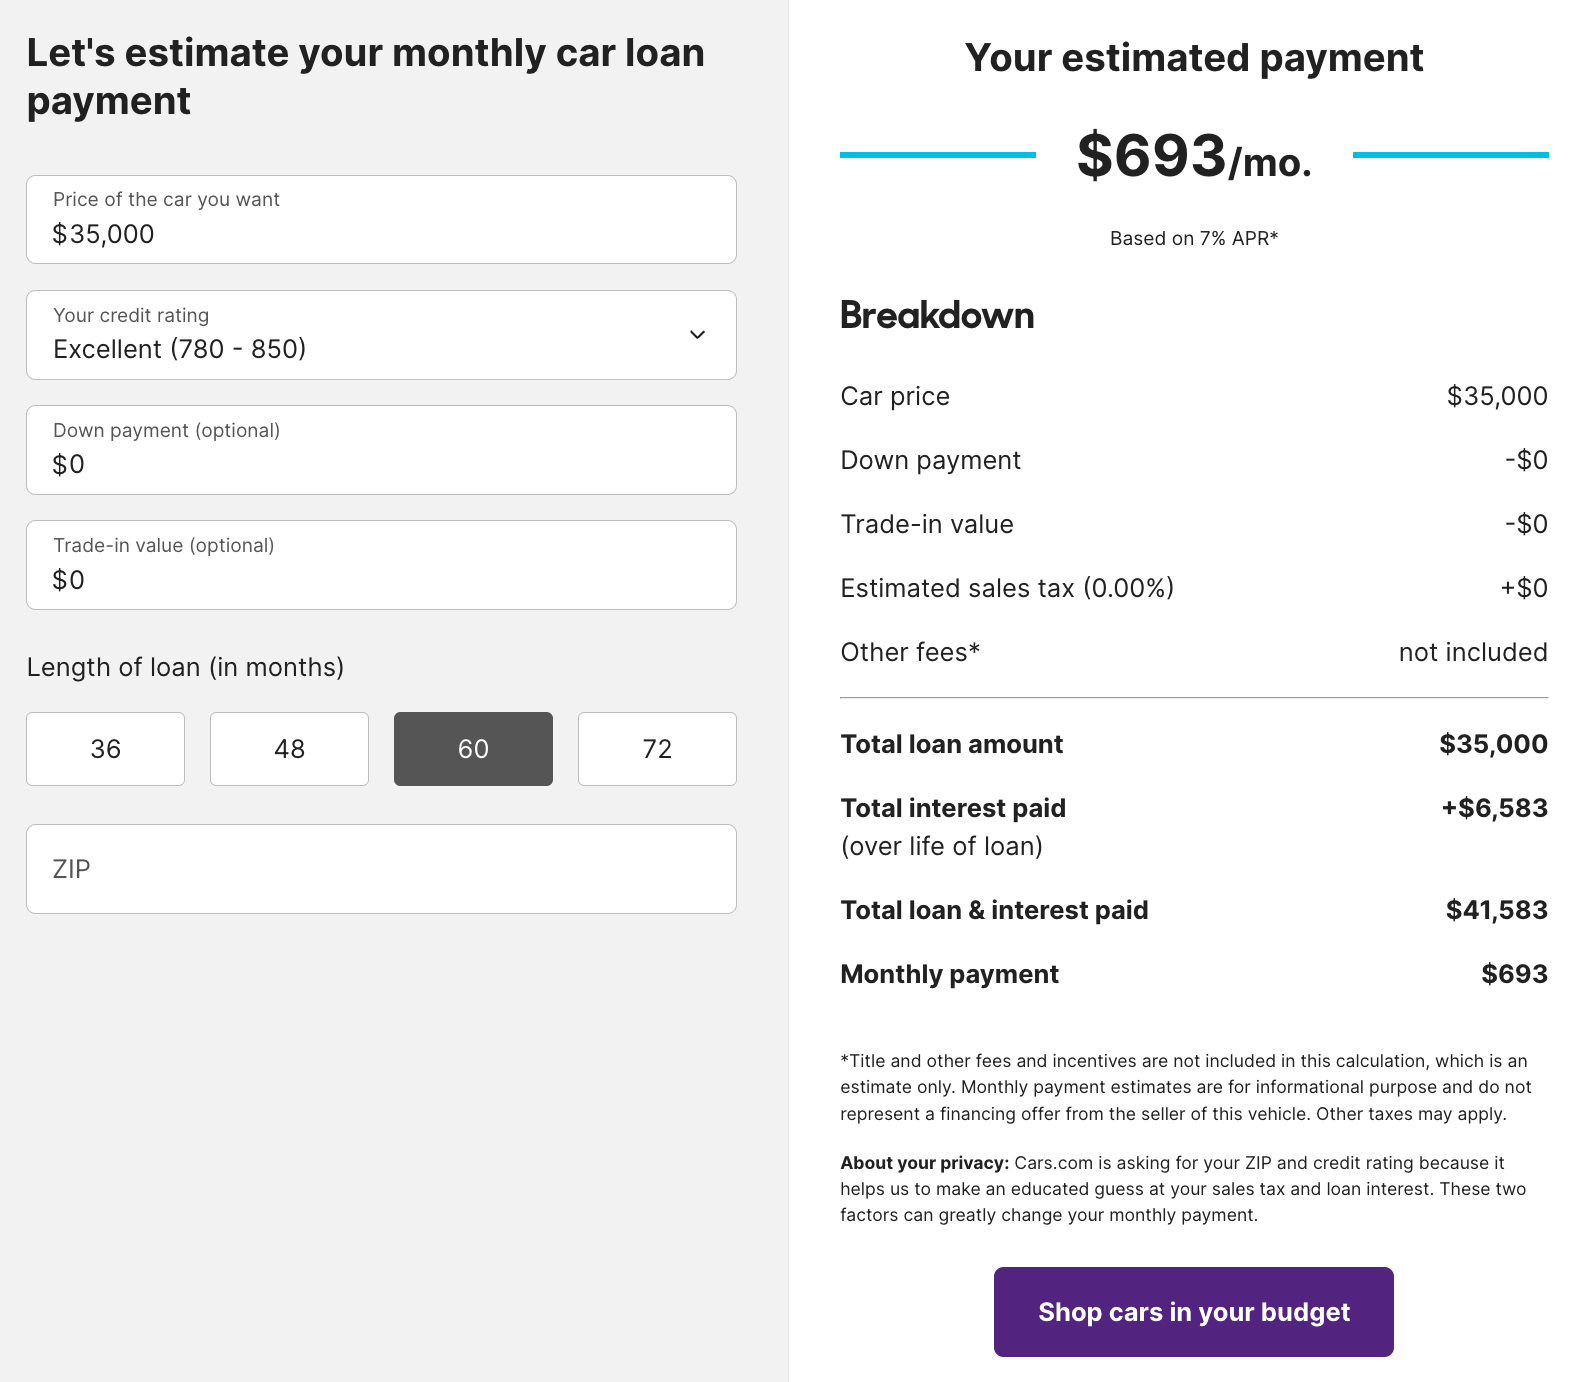Viewport: 1576px width, 1382px height.
Task: Select the 36-month loan length
Action: click(x=105, y=748)
